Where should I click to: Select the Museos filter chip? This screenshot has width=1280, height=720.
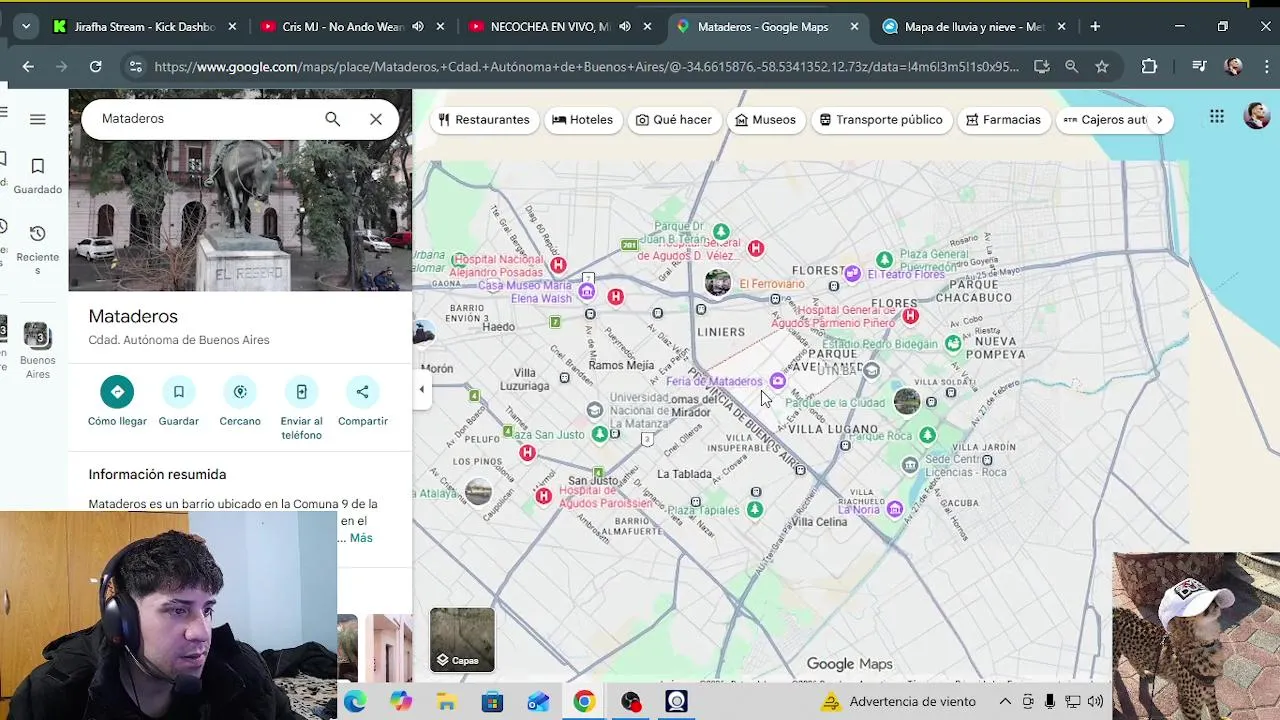coord(765,120)
